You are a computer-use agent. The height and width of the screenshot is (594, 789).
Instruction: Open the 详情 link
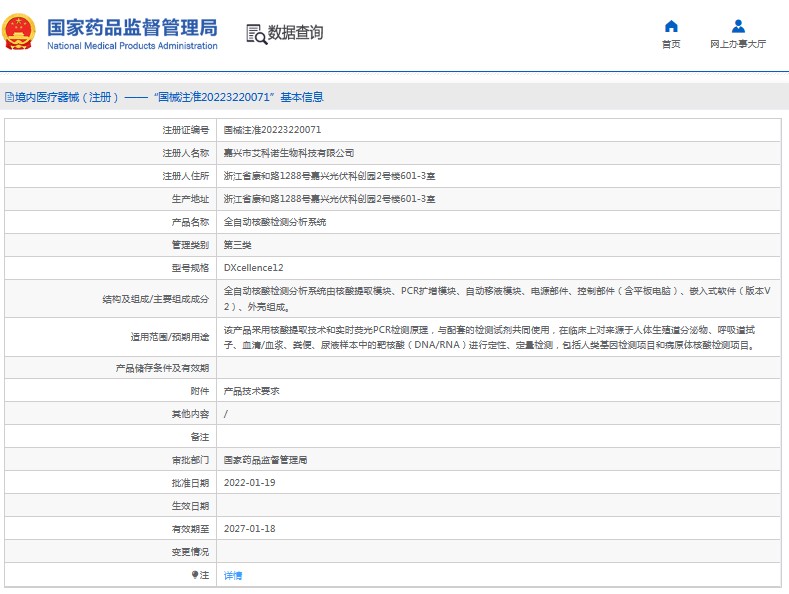[x=232, y=575]
